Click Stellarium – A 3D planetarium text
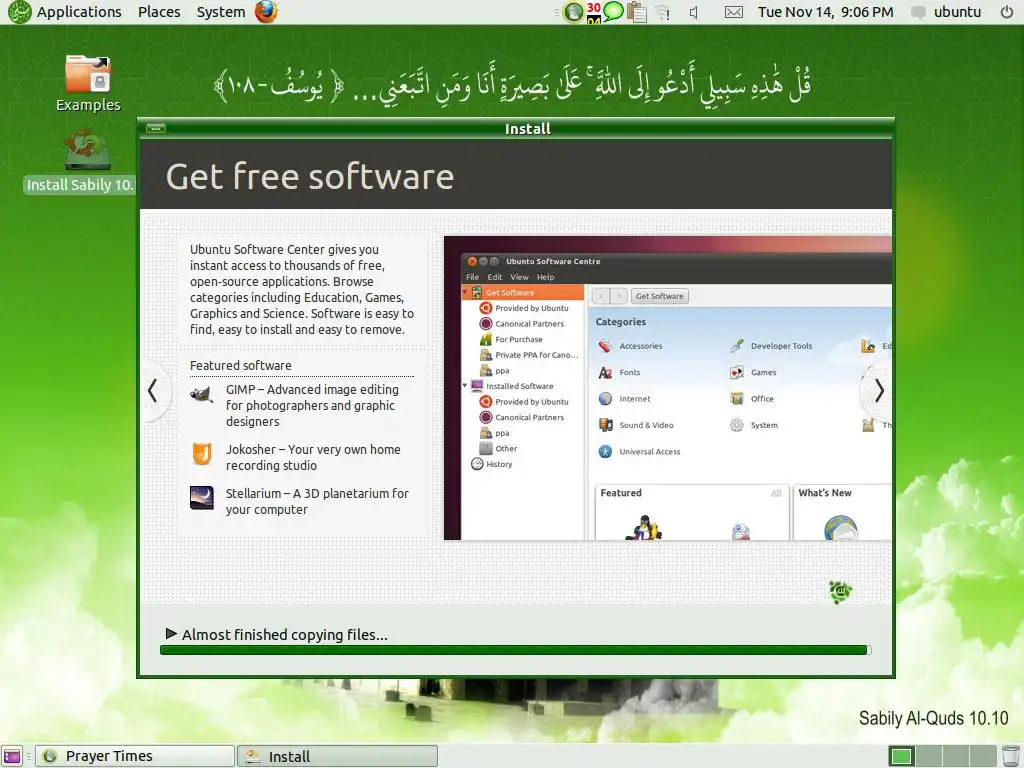The width and height of the screenshot is (1024, 768). coord(317,501)
